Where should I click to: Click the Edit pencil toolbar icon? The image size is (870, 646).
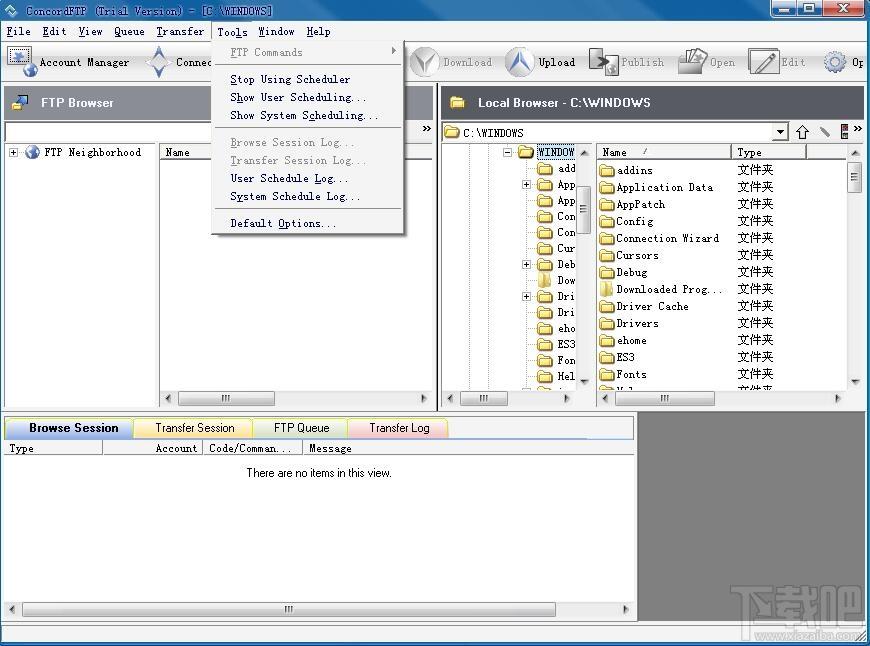point(763,62)
